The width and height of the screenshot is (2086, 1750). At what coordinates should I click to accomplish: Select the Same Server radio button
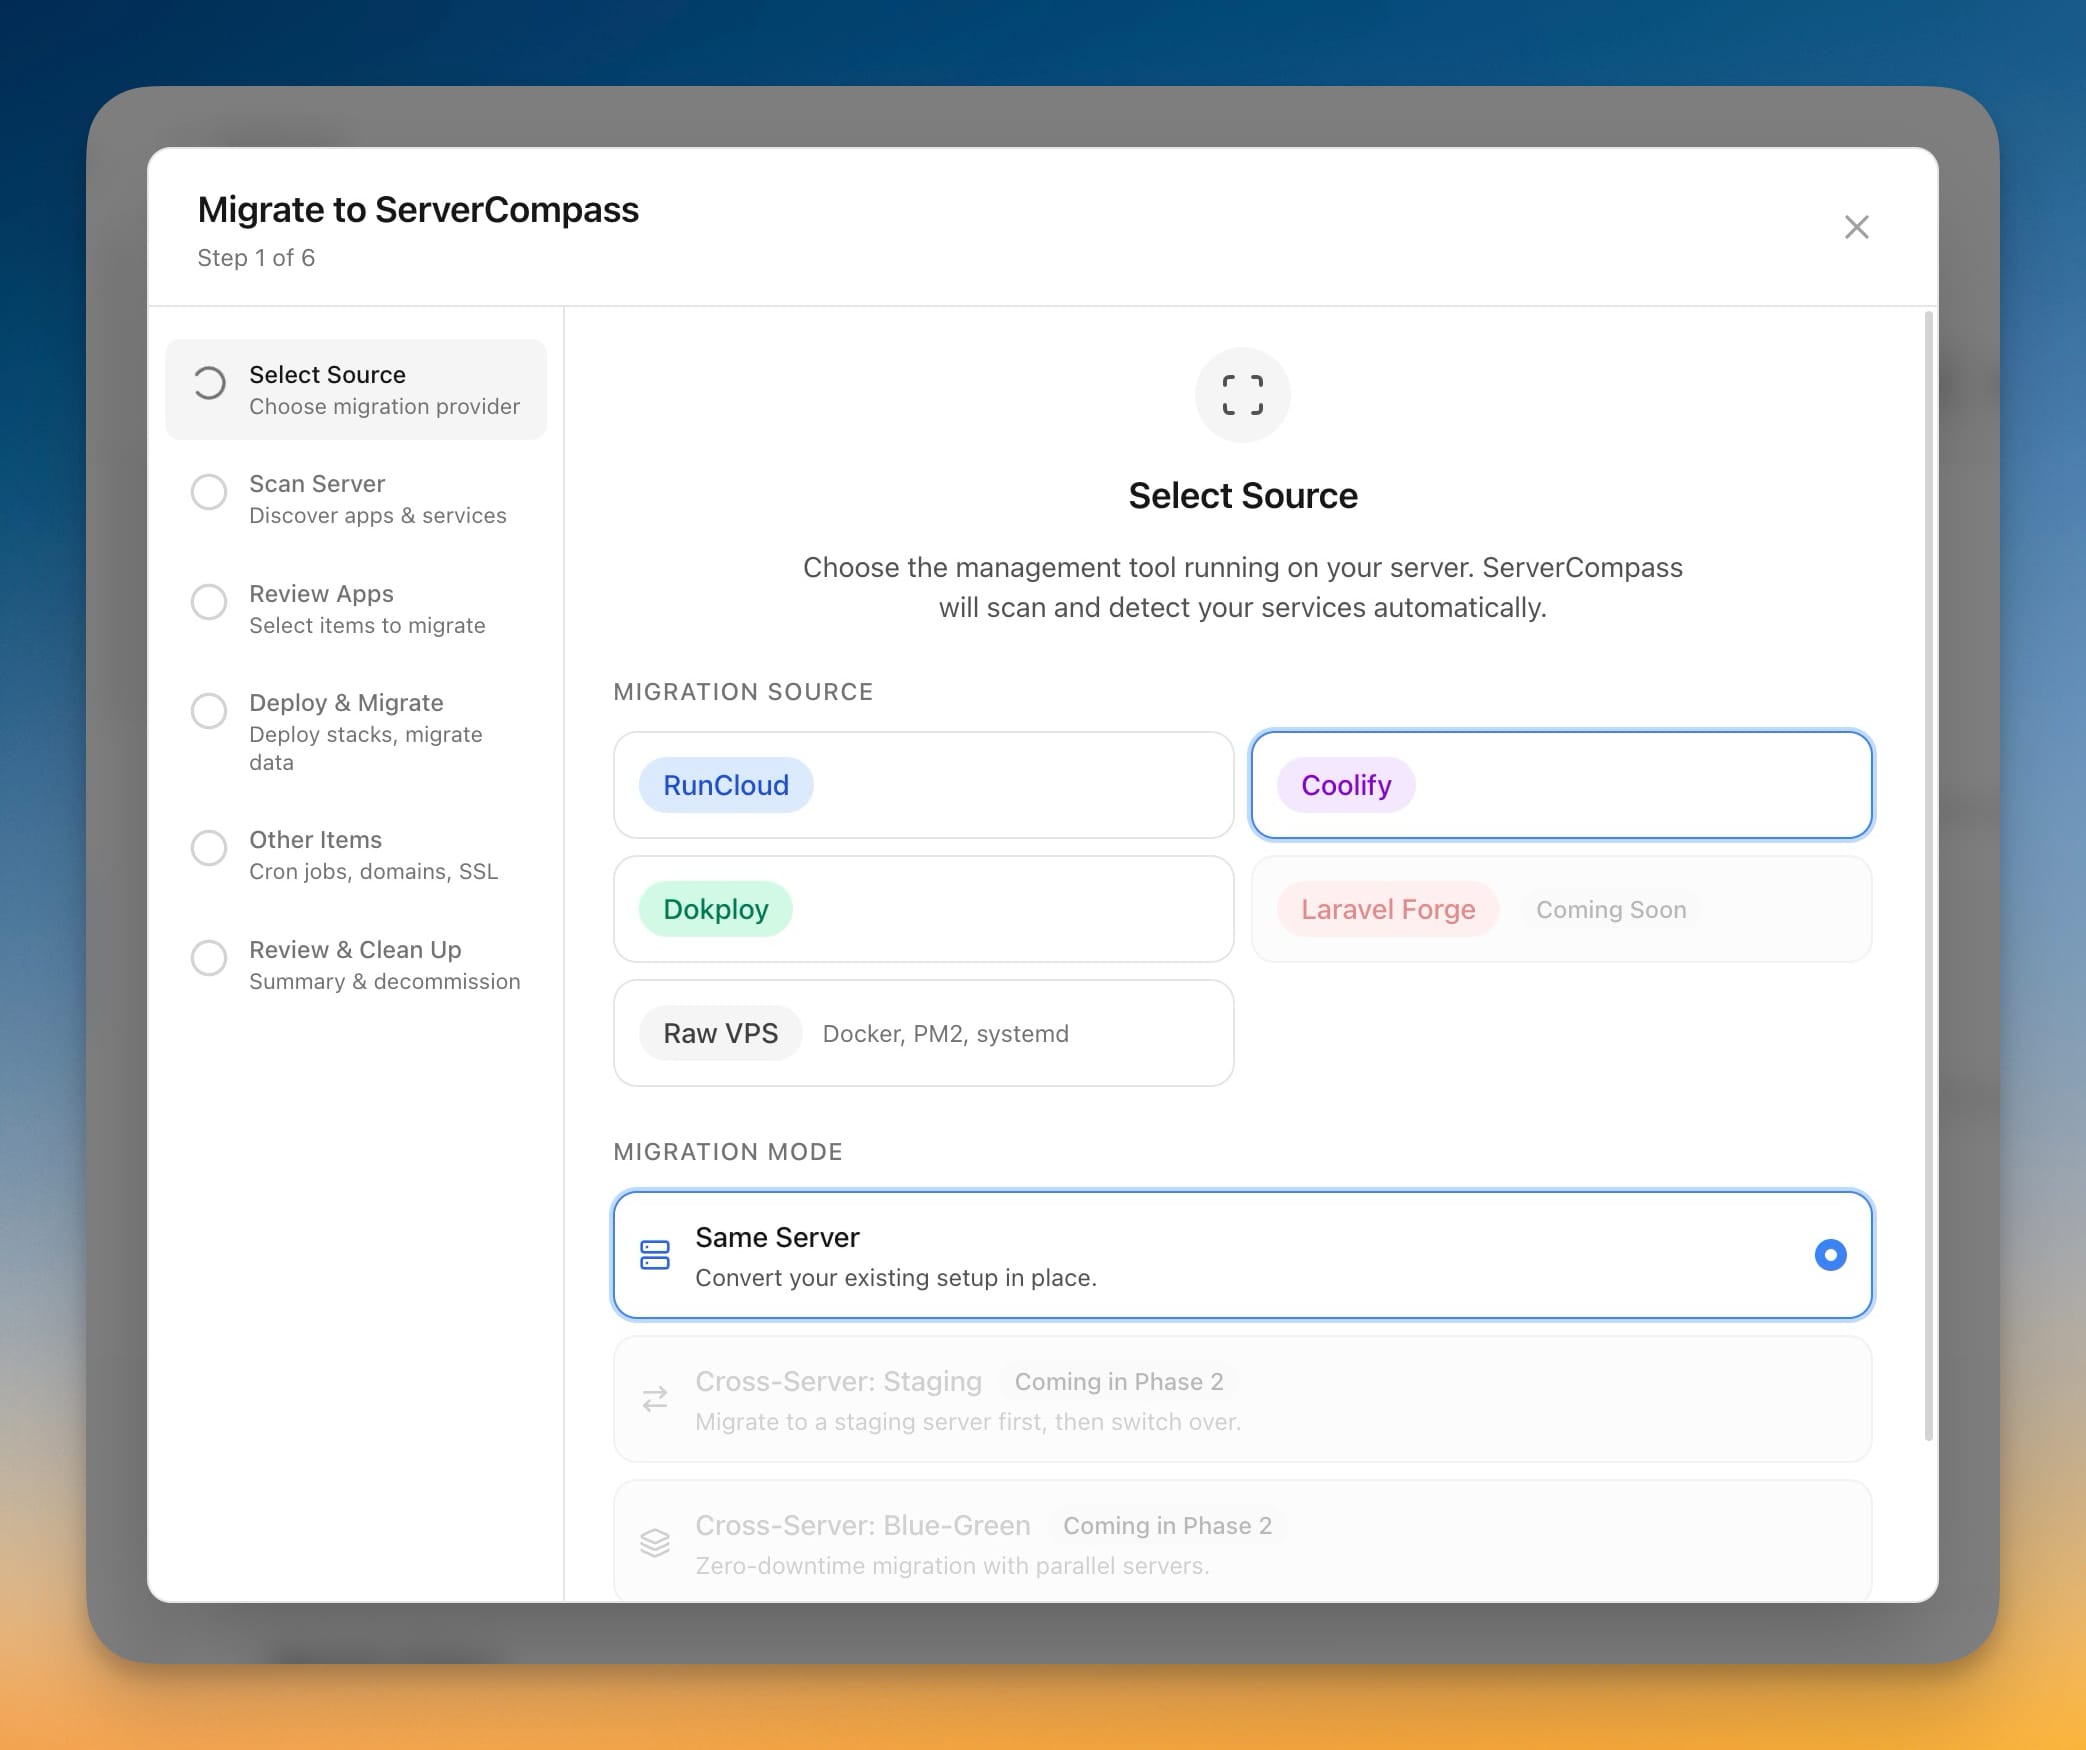point(1830,1255)
